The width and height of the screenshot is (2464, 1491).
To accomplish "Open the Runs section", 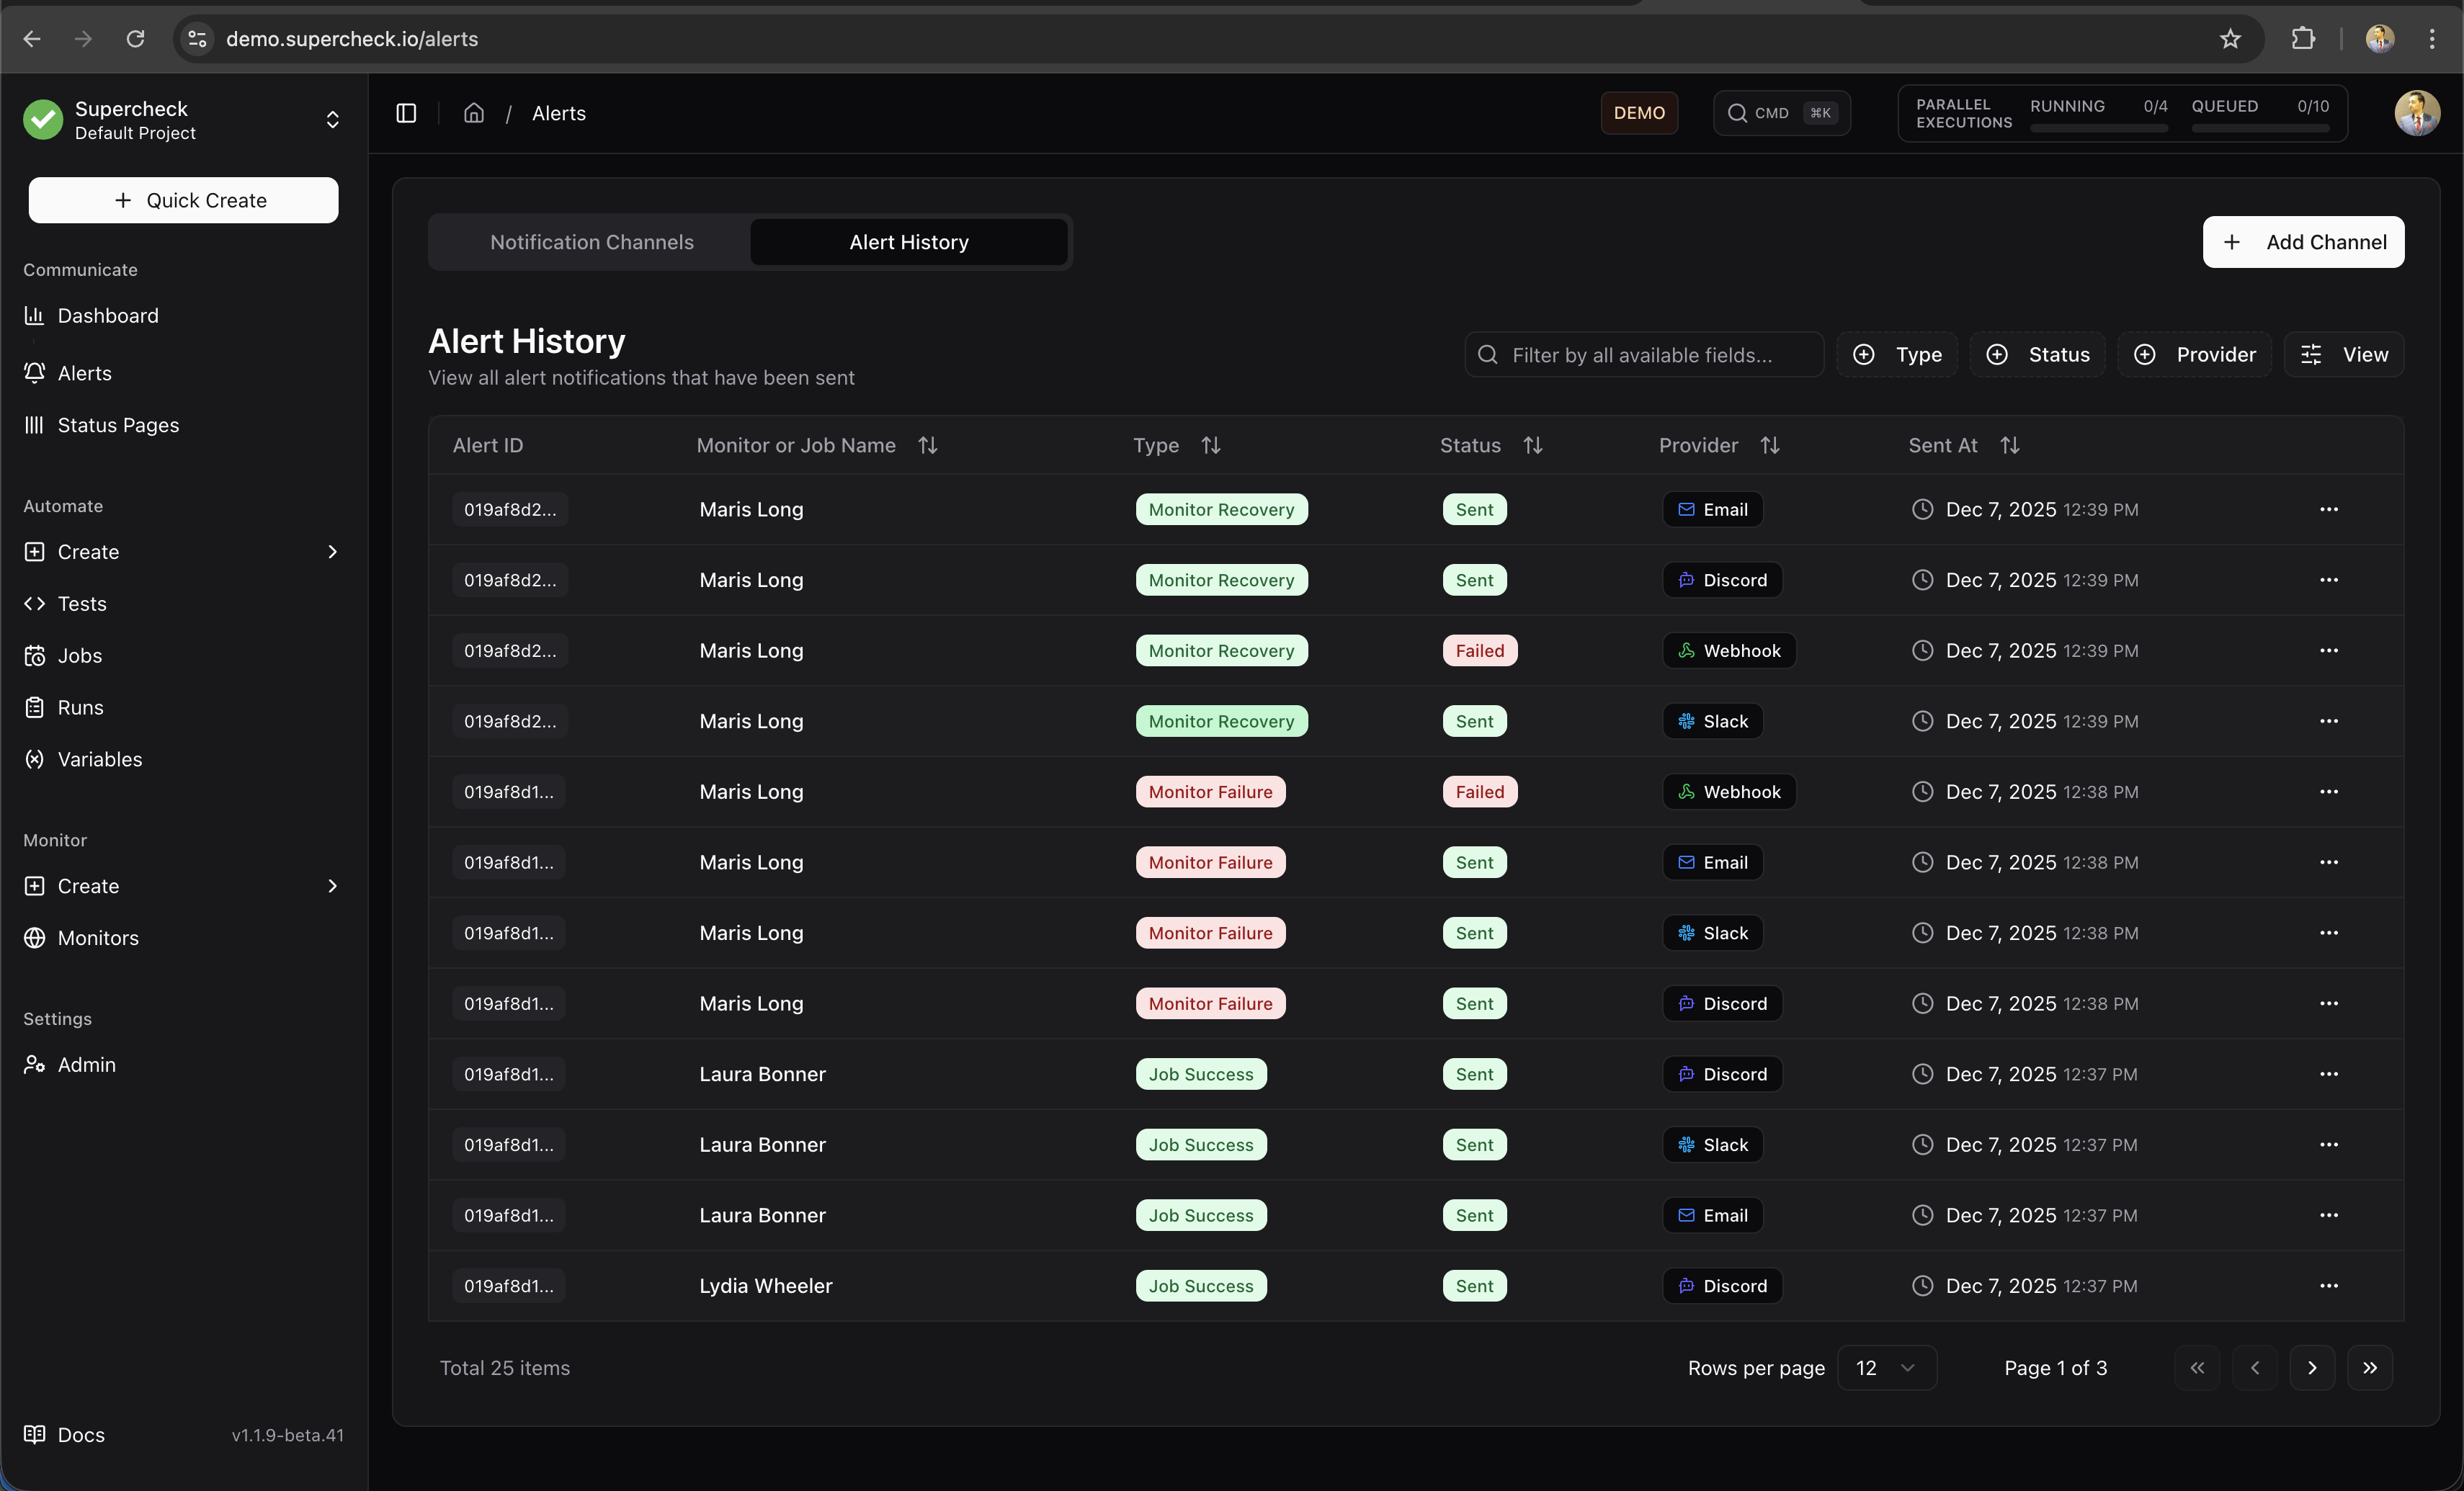I will (80, 707).
